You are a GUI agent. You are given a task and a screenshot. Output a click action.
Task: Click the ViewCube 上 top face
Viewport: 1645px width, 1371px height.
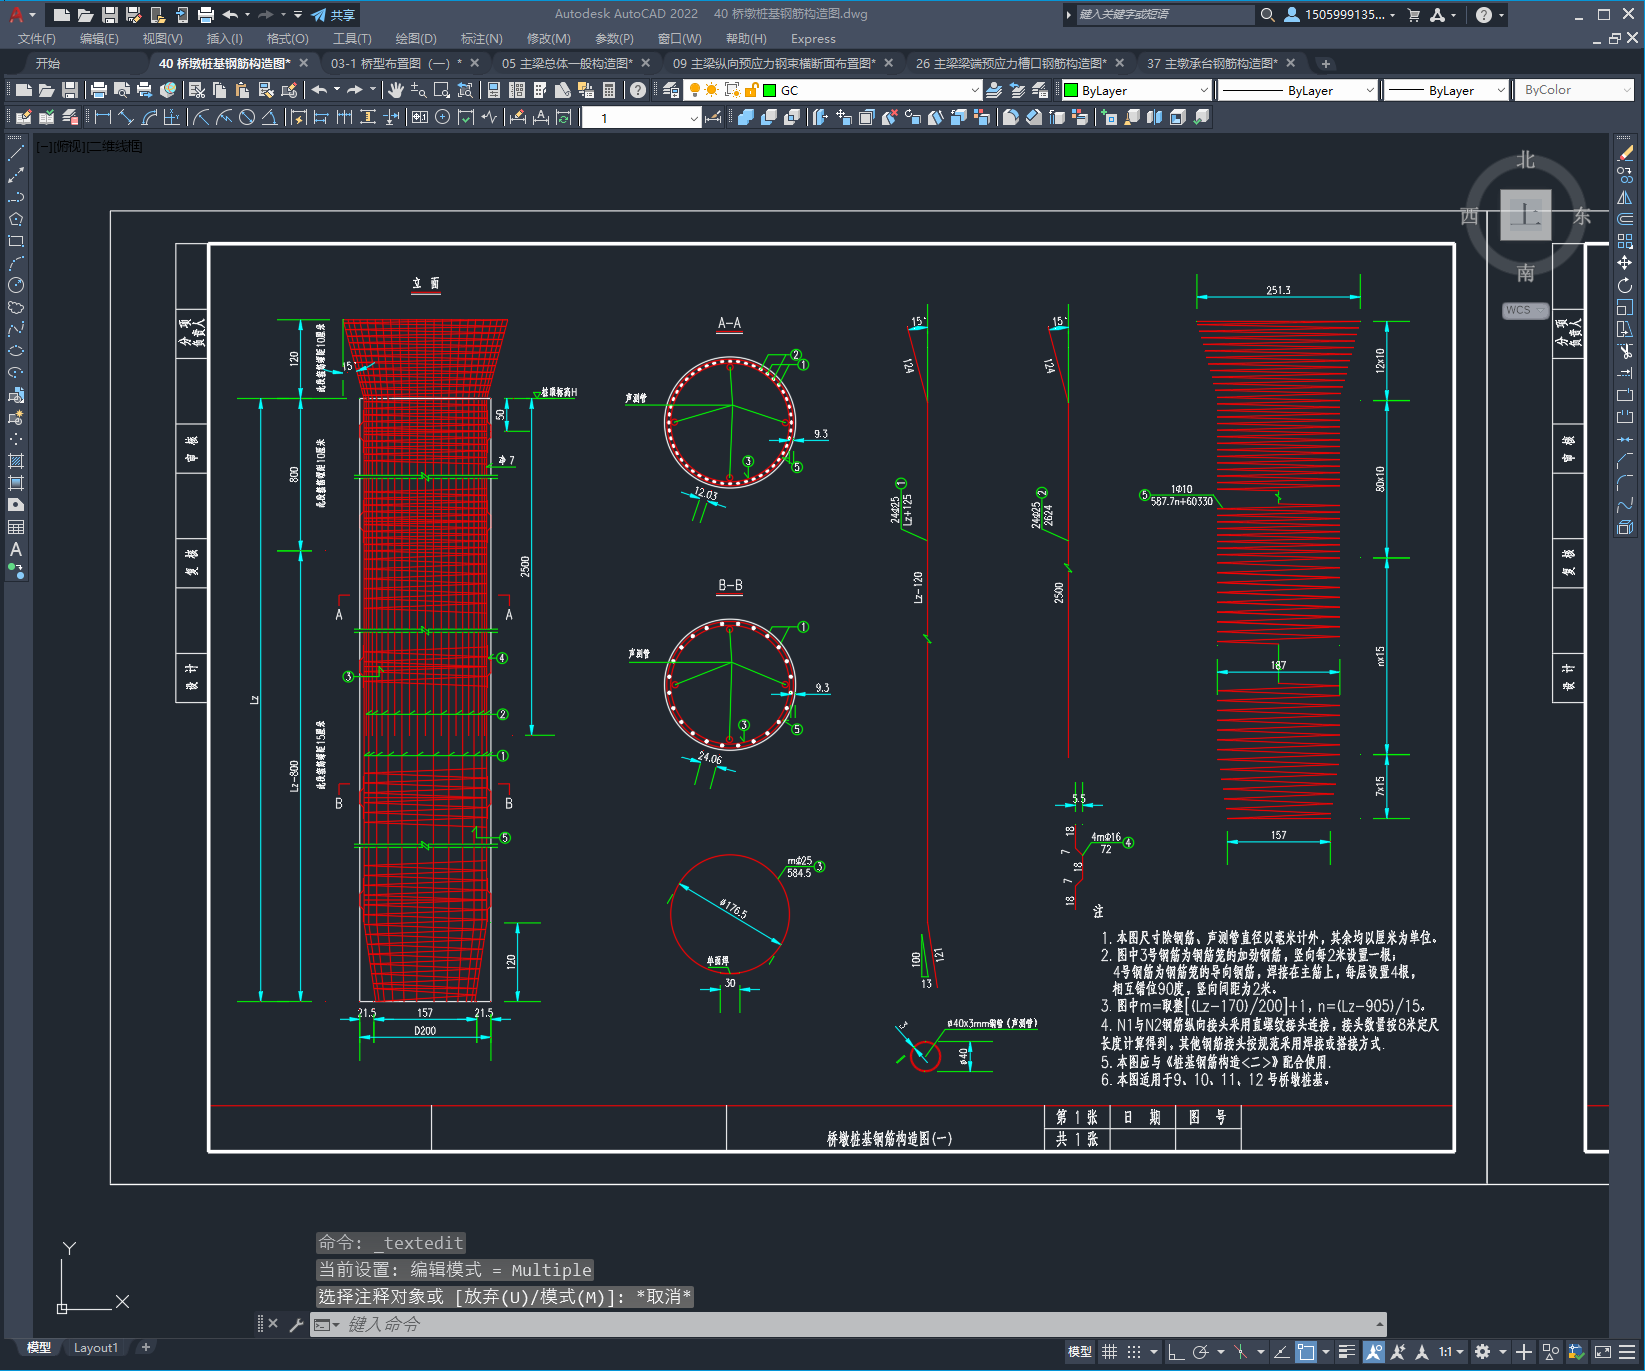tap(1526, 215)
